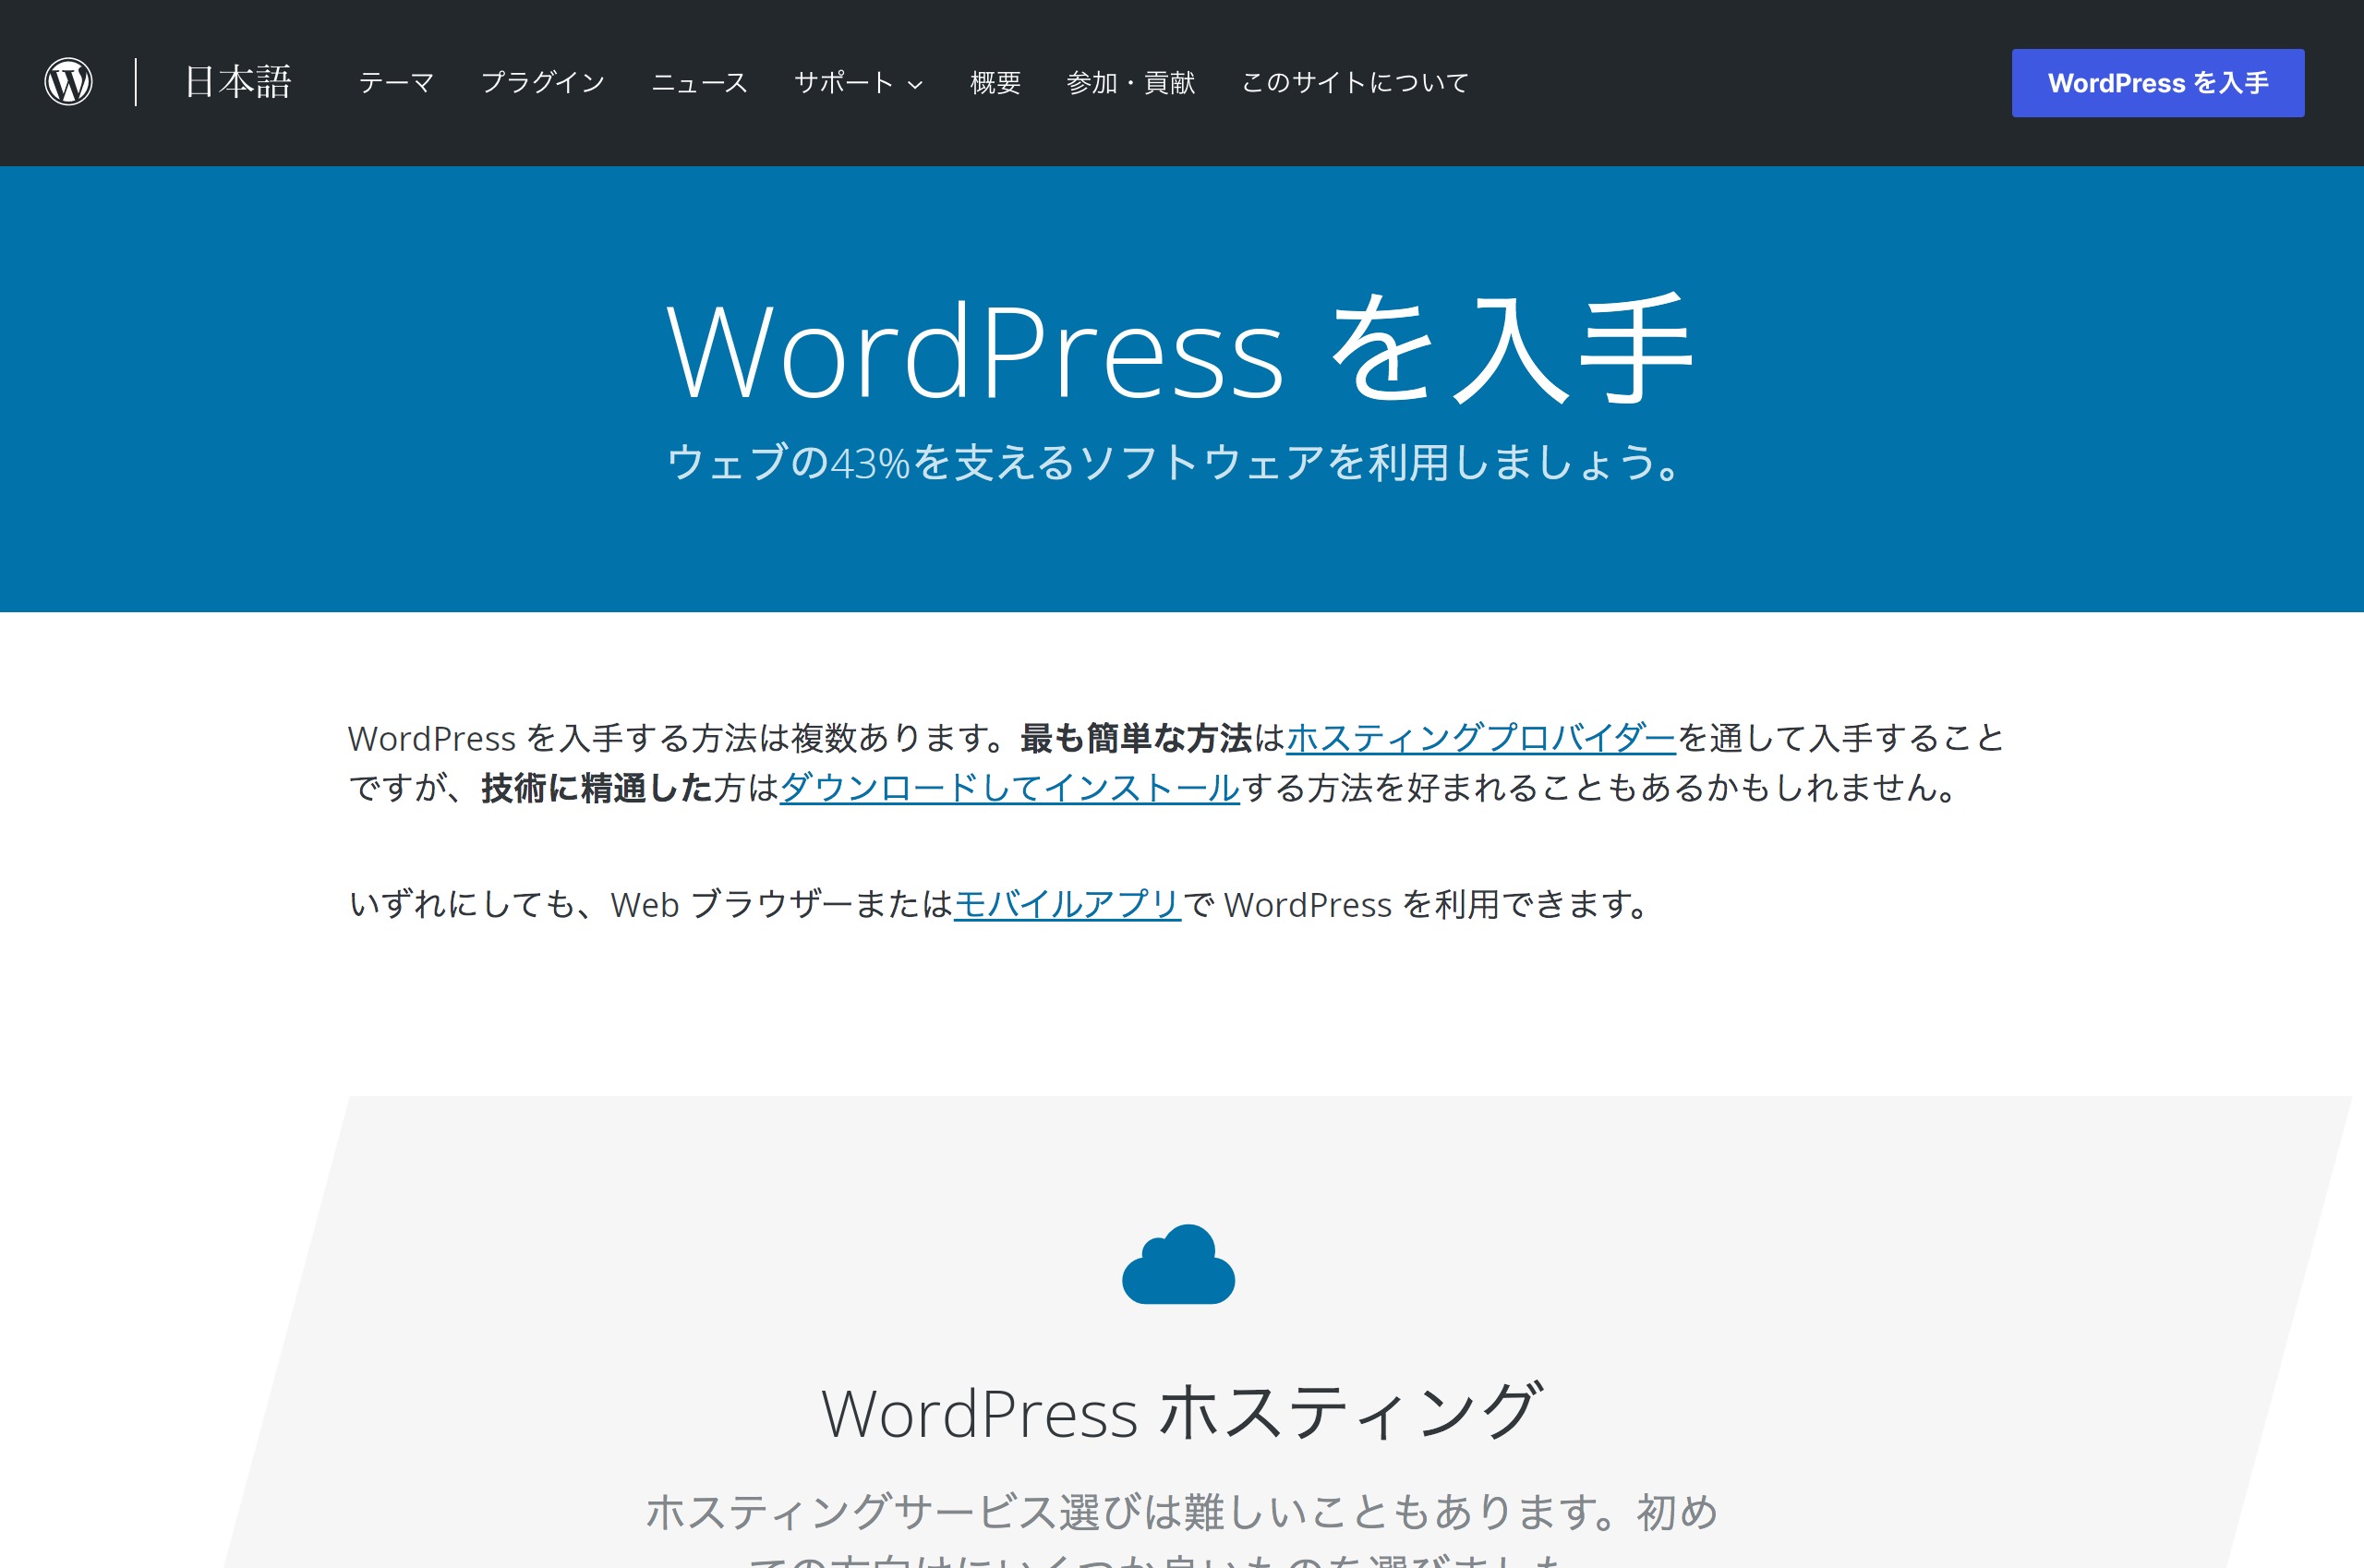Click the WordPress ホスティング section heading

(x=1180, y=1412)
